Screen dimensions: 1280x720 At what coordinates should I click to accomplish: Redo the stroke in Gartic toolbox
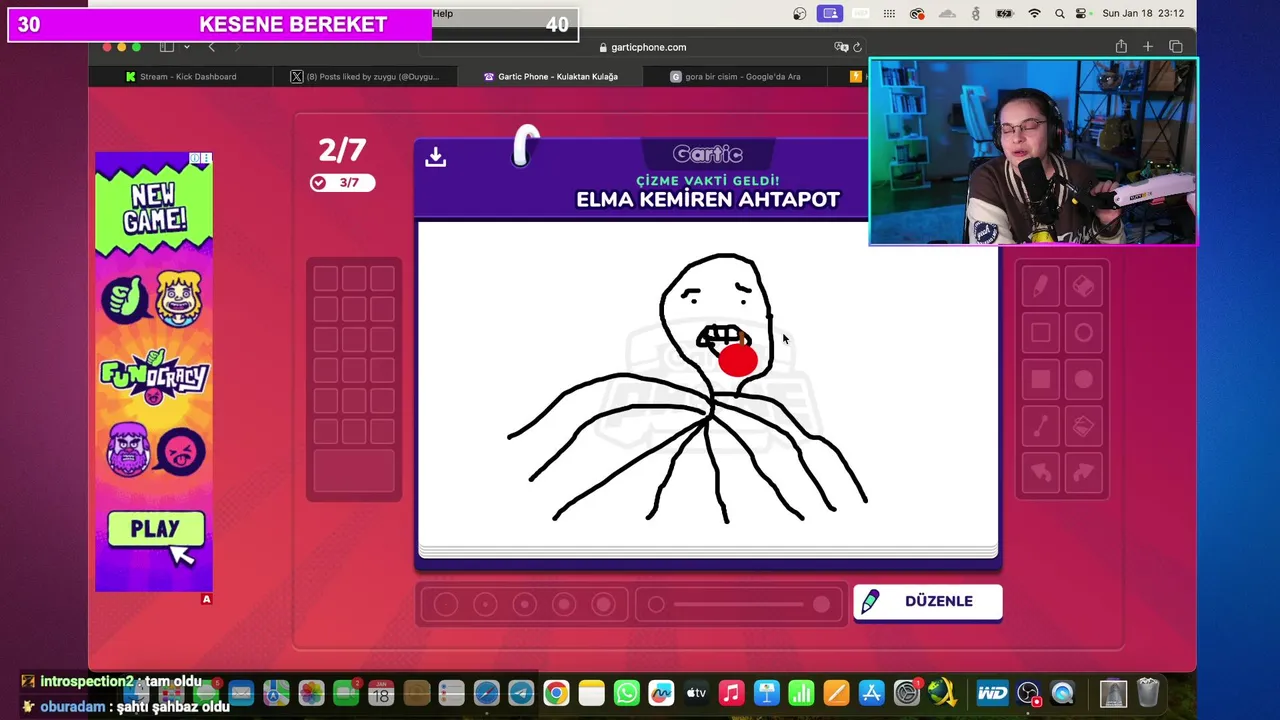(1084, 472)
